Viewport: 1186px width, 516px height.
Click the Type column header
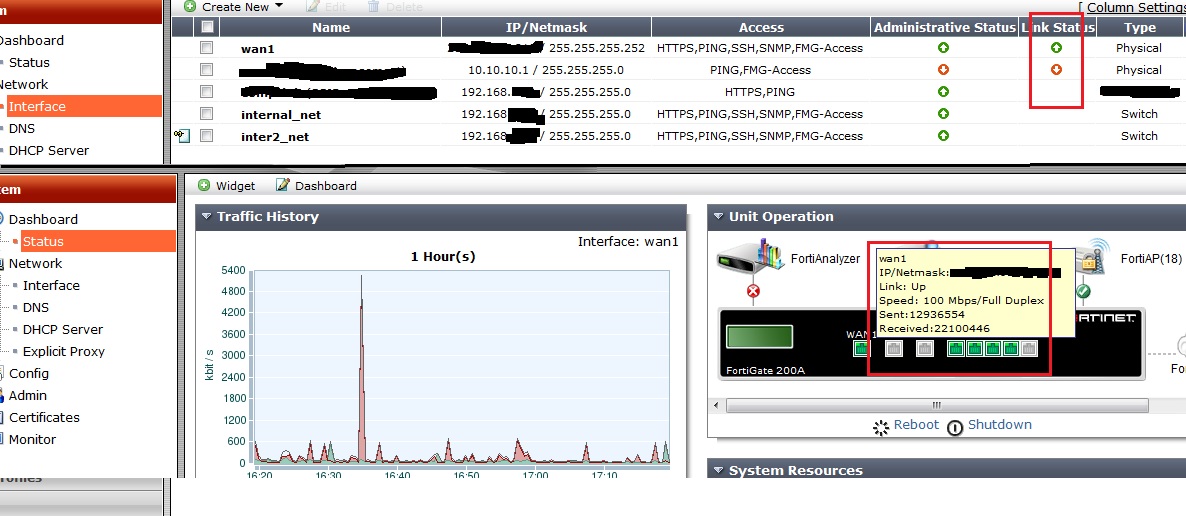click(x=1139, y=27)
